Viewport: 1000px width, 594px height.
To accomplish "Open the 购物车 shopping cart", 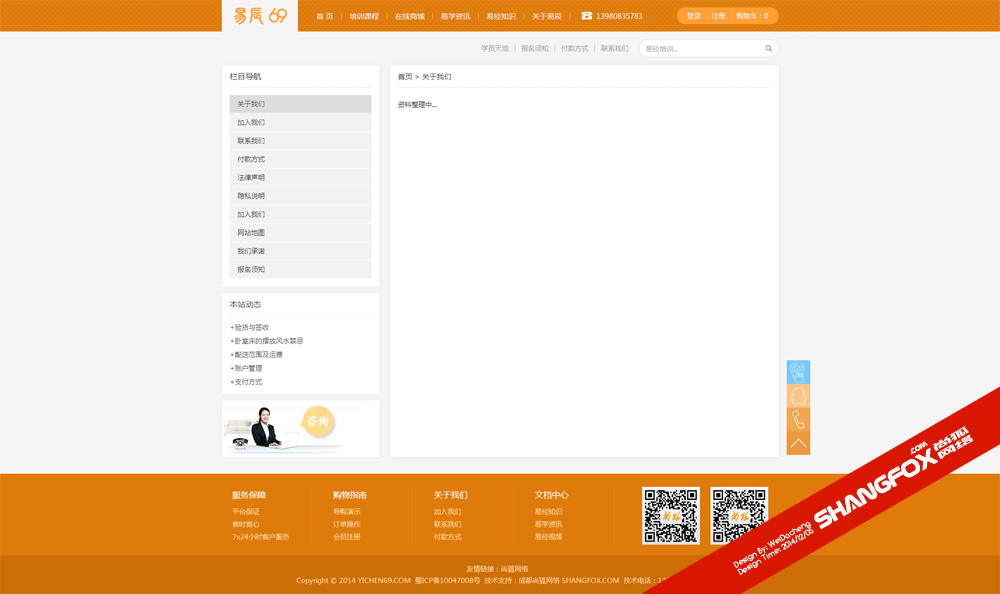I will click(x=752, y=16).
